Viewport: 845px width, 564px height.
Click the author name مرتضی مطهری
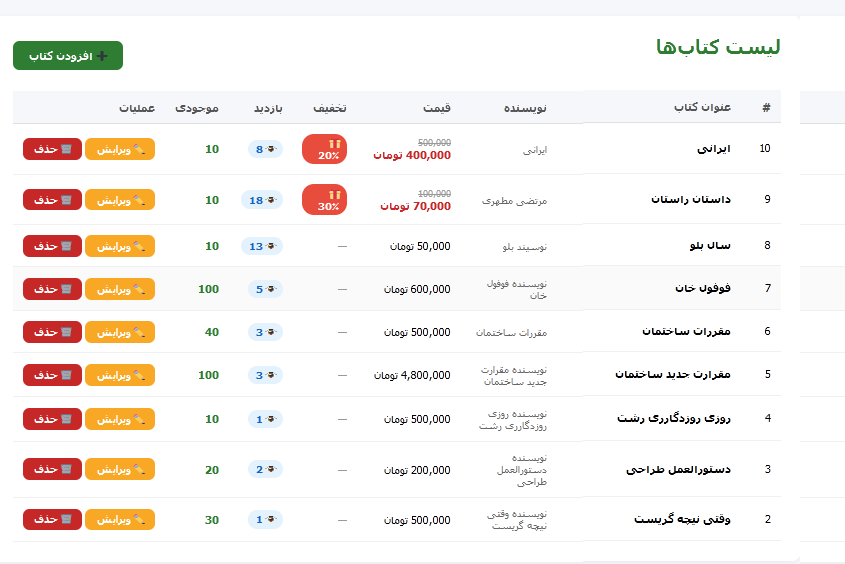[514, 201]
